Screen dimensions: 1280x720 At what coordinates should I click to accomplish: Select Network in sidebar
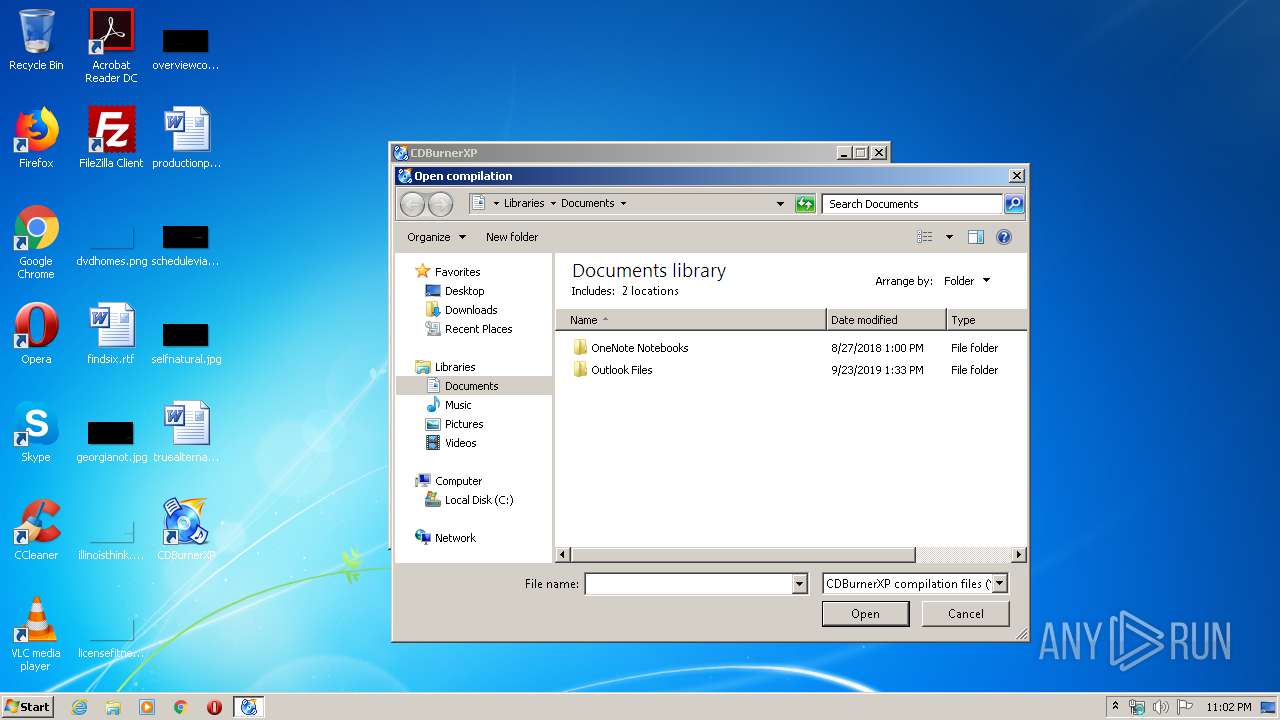pyautogui.click(x=455, y=538)
